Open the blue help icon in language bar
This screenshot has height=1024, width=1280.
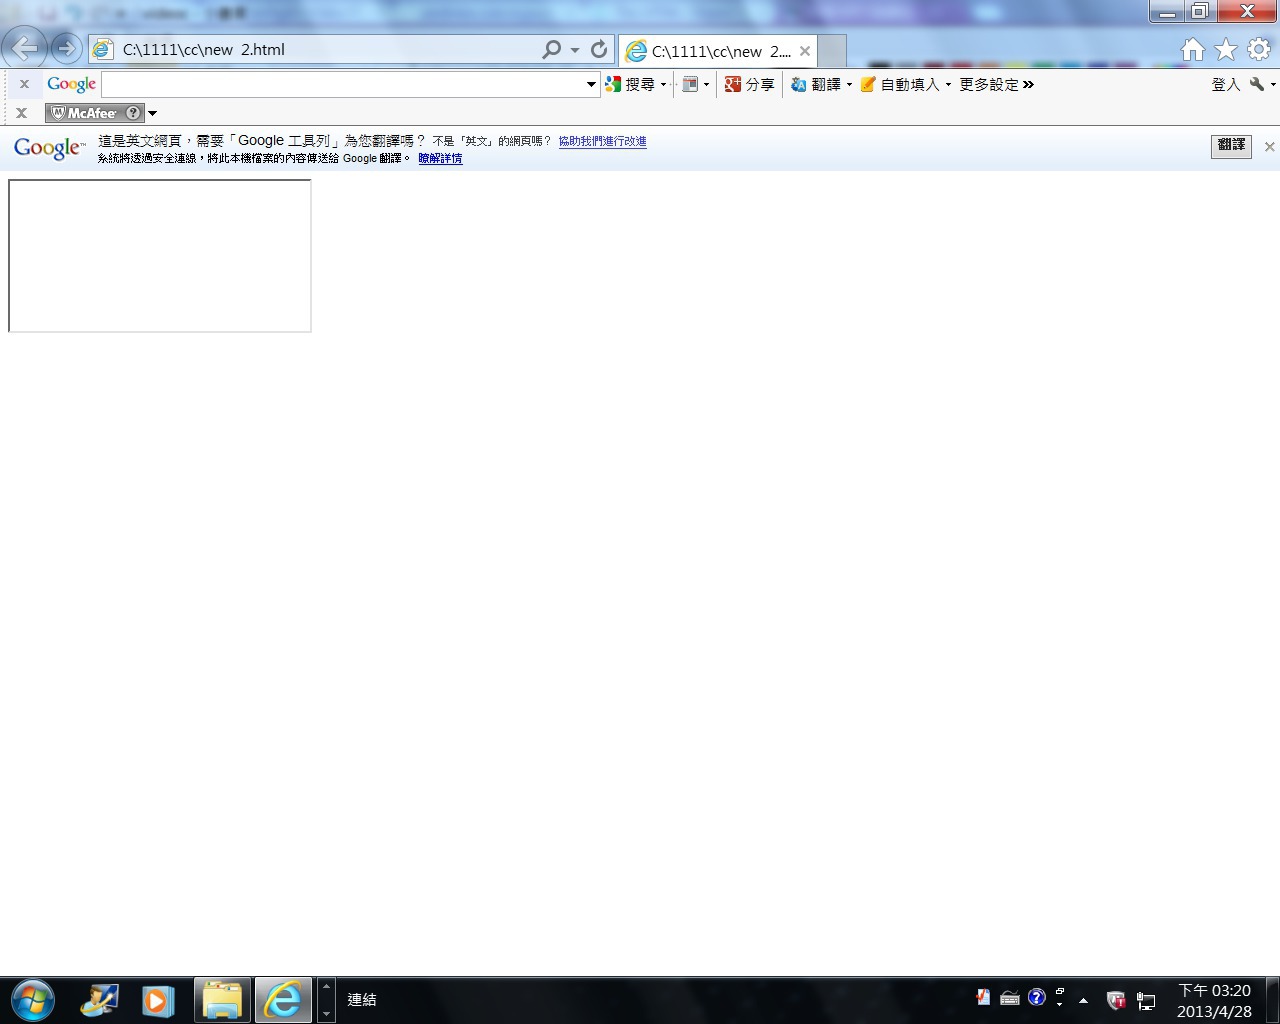[x=1037, y=997]
